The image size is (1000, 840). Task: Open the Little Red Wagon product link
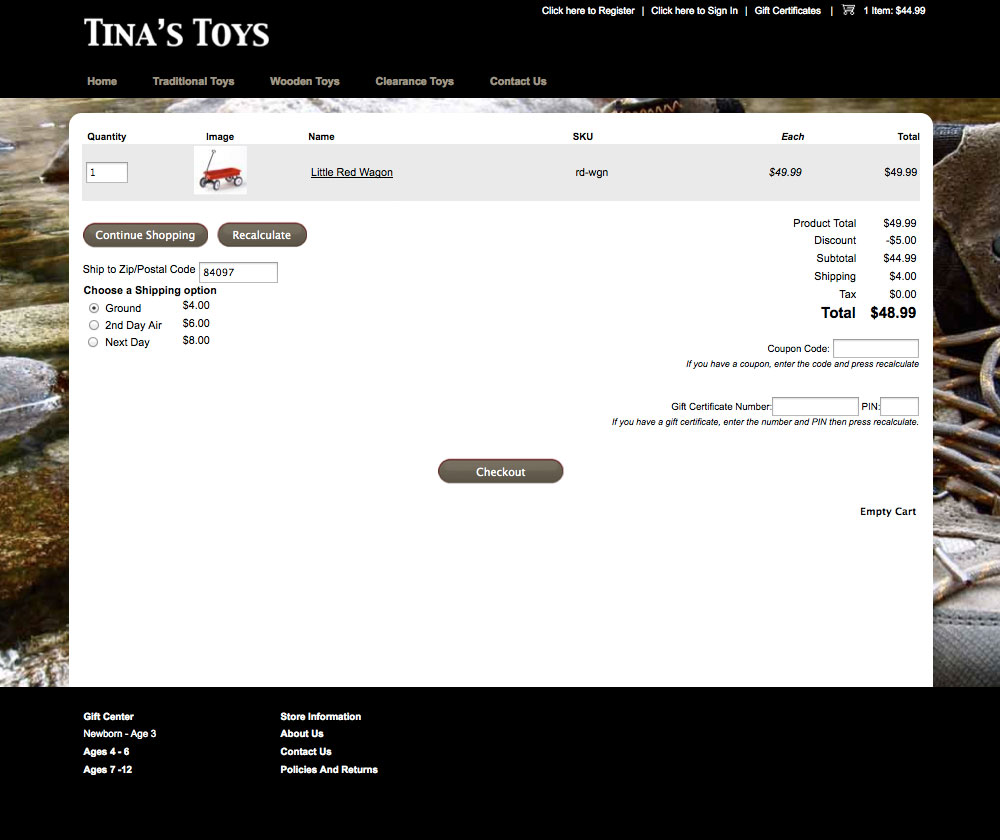pos(351,172)
